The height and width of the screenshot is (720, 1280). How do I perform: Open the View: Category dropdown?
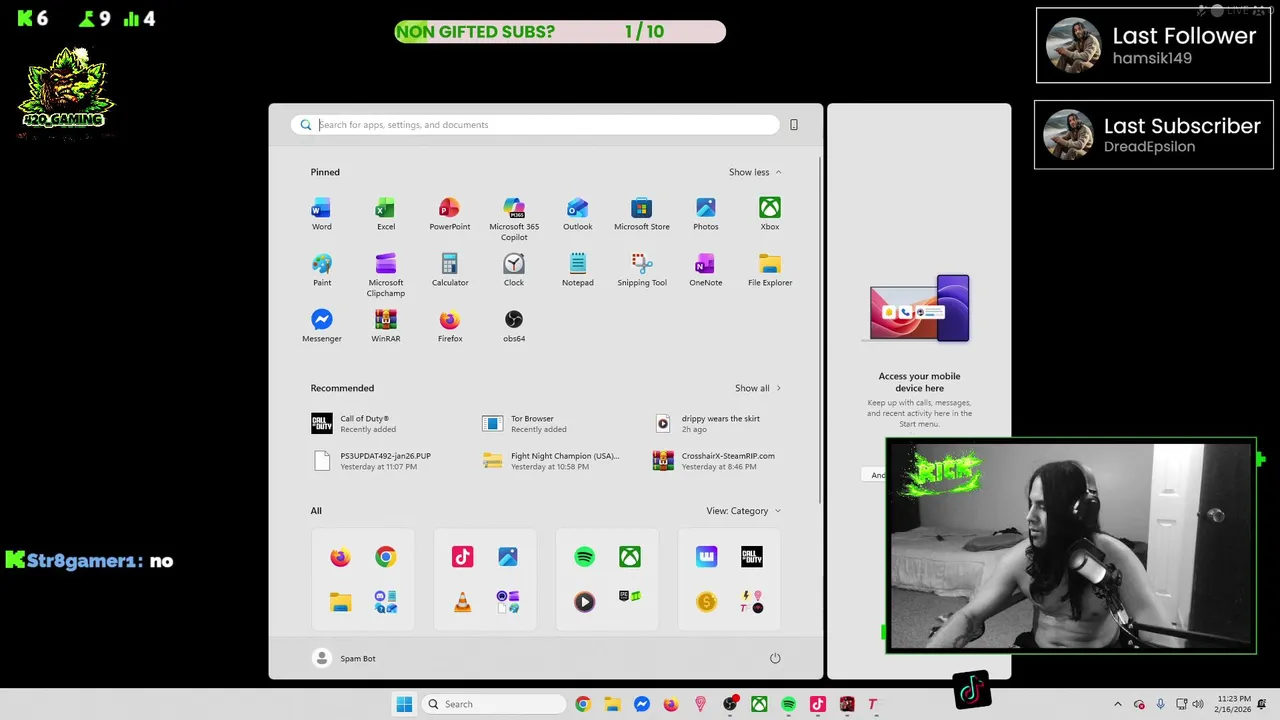pos(744,511)
